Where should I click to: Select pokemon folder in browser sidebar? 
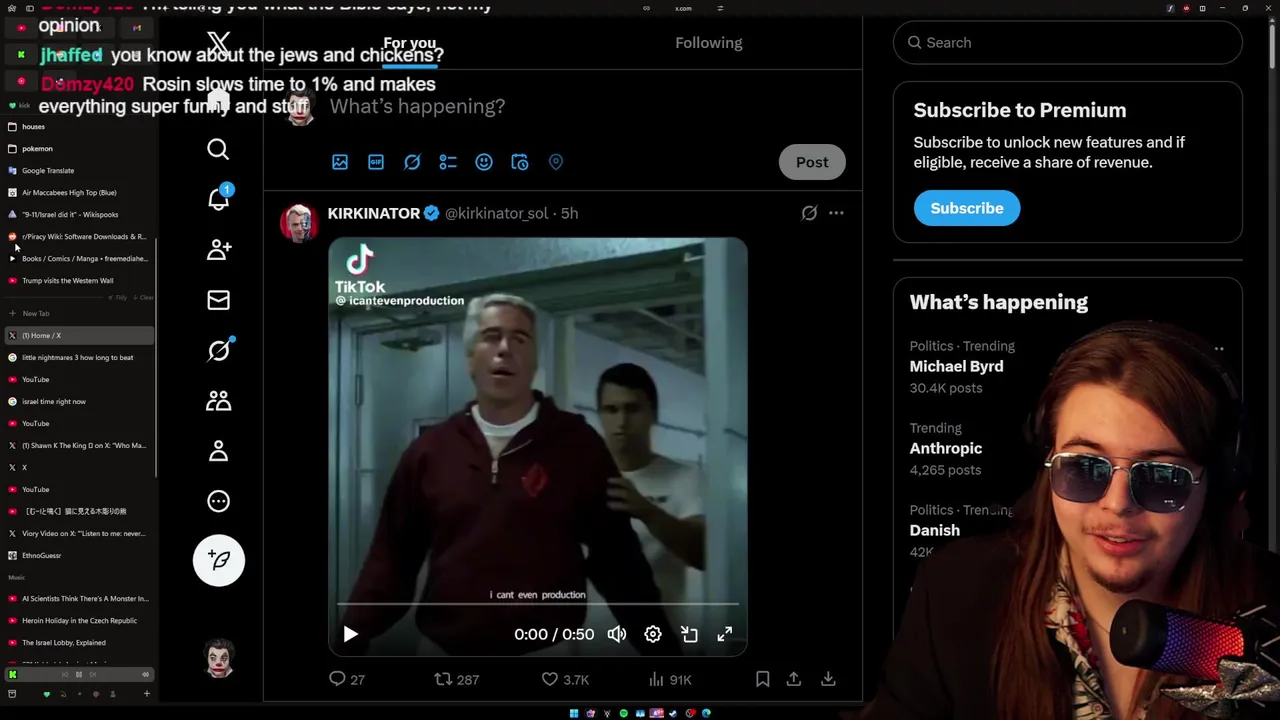79,148
